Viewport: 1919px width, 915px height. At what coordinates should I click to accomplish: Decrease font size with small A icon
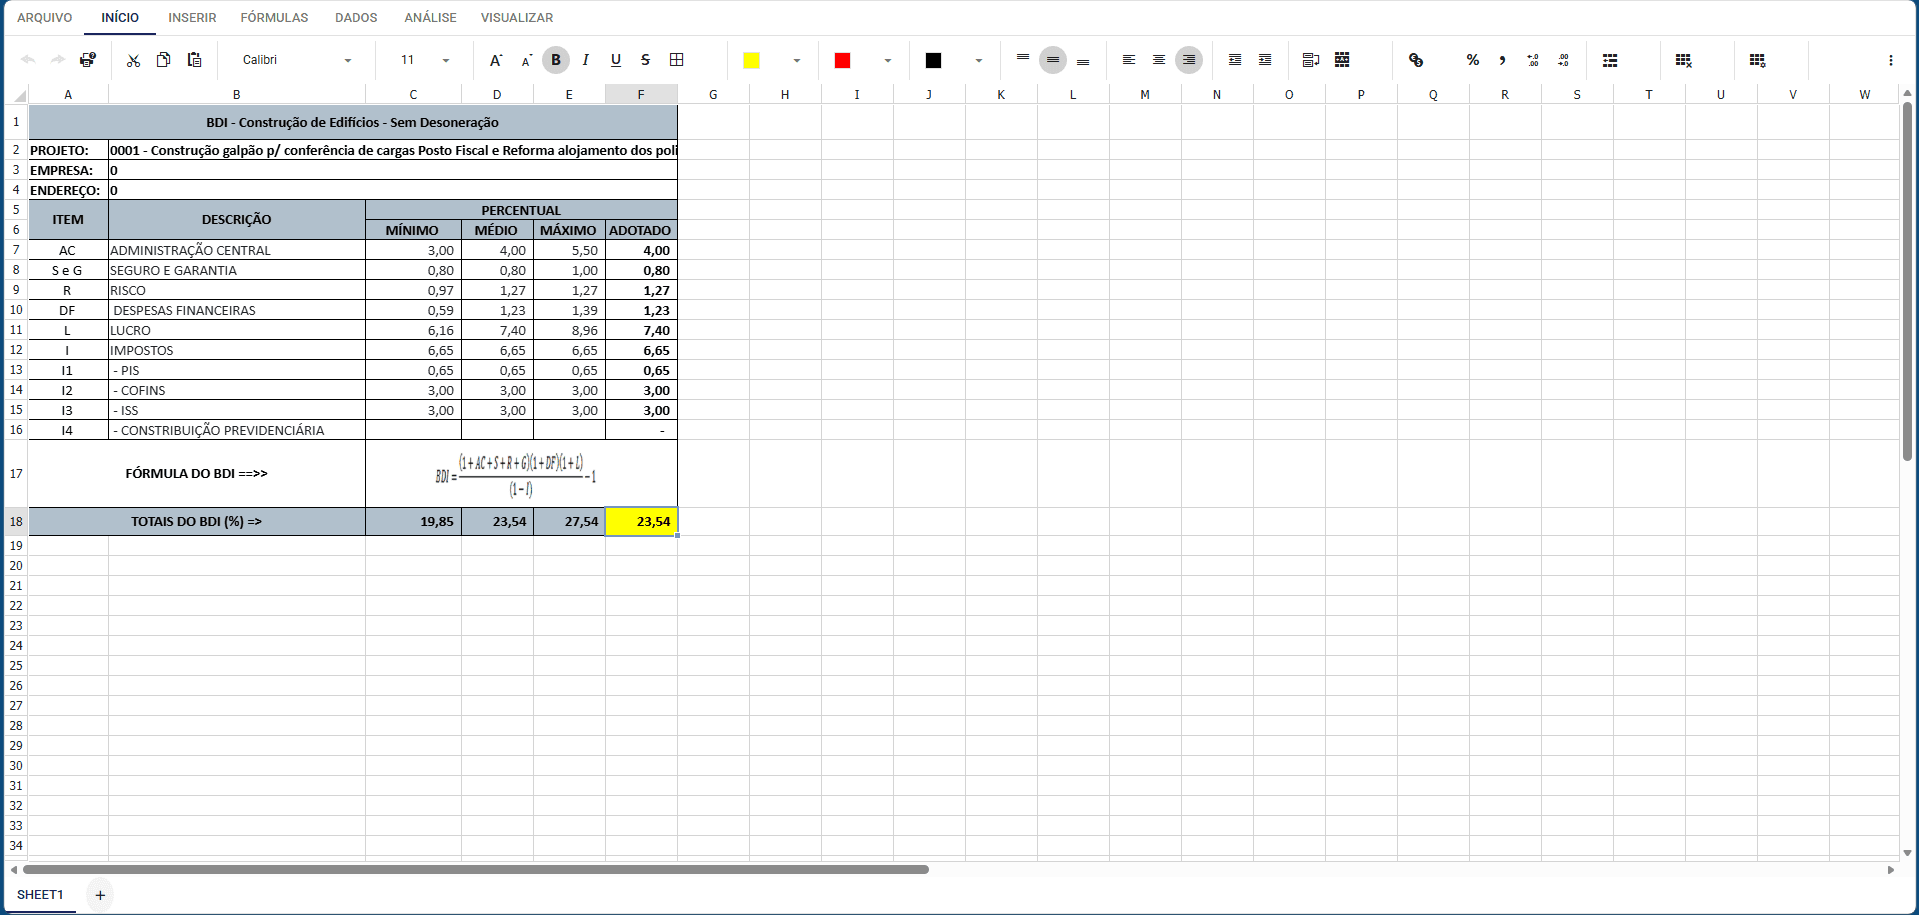tap(526, 61)
